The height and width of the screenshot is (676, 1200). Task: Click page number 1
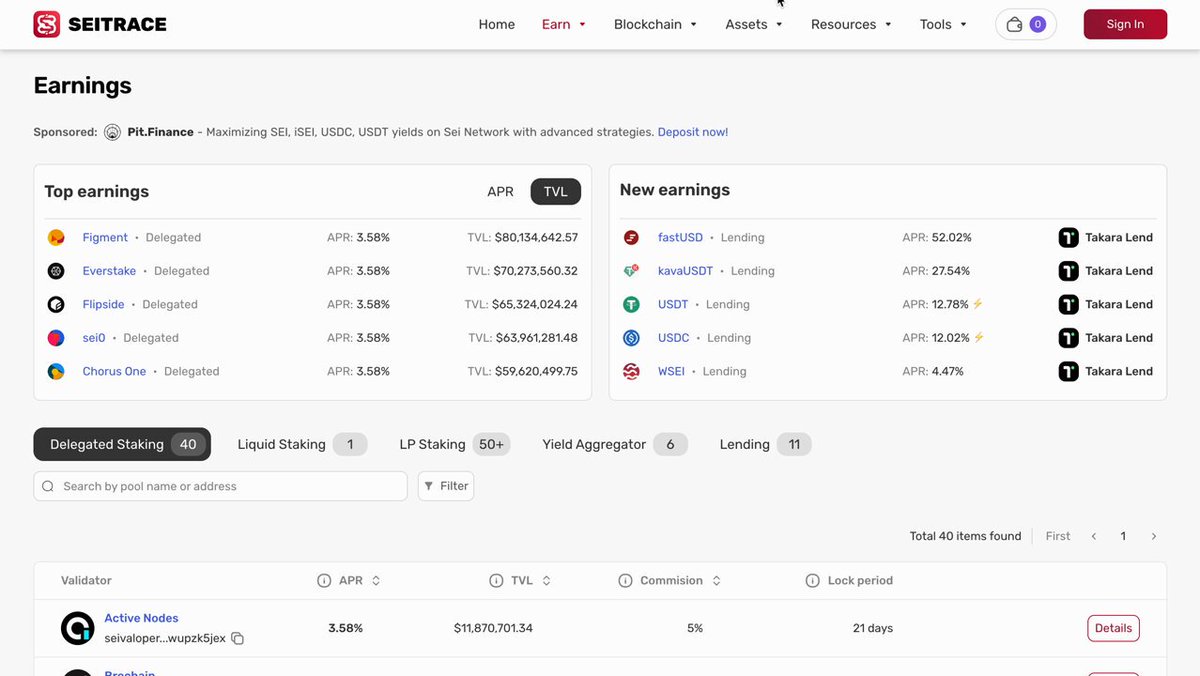(x=1123, y=537)
